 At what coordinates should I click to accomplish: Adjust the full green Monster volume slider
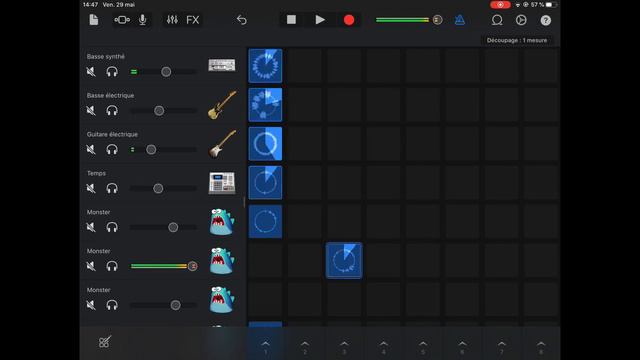[x=164, y=266]
